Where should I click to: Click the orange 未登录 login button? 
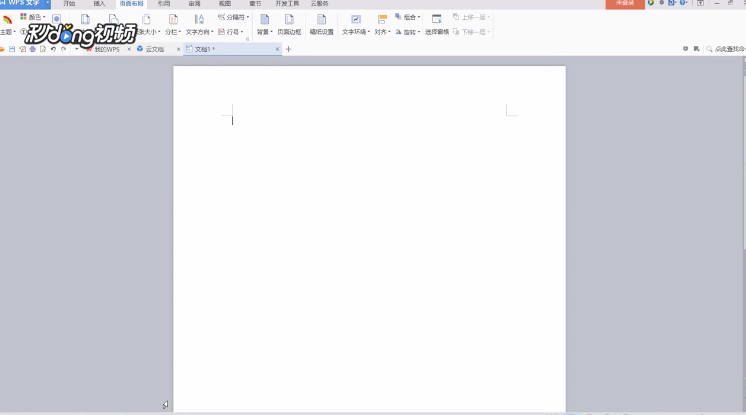click(x=625, y=3)
